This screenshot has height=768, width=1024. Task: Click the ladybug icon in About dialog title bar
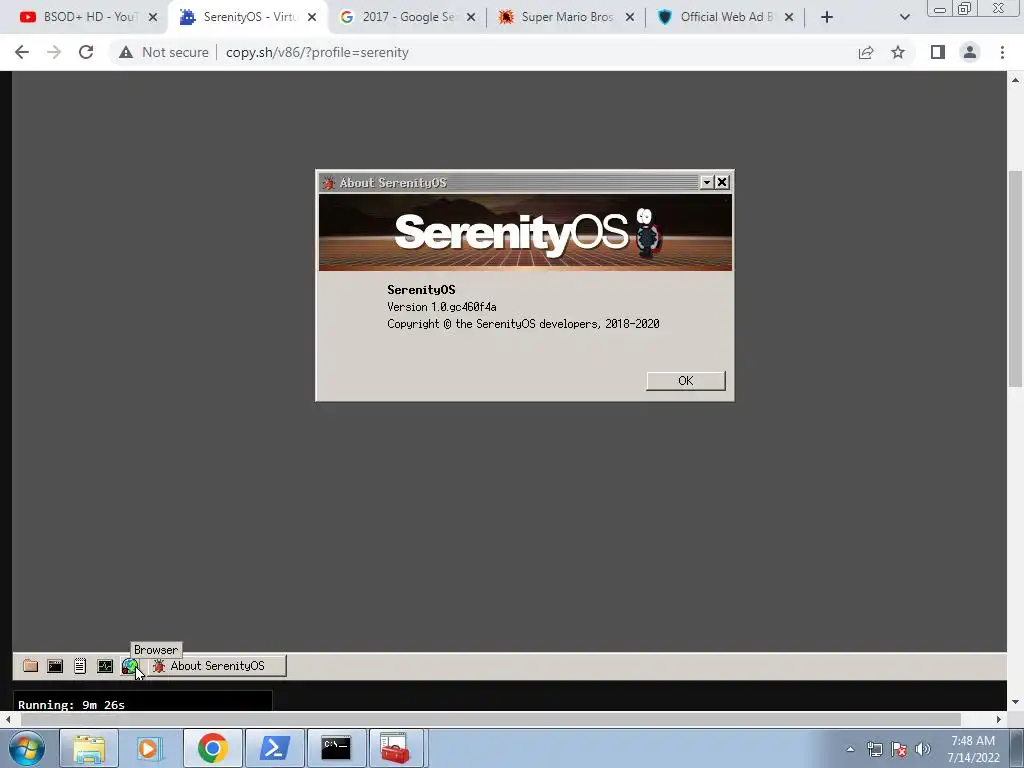coord(328,183)
